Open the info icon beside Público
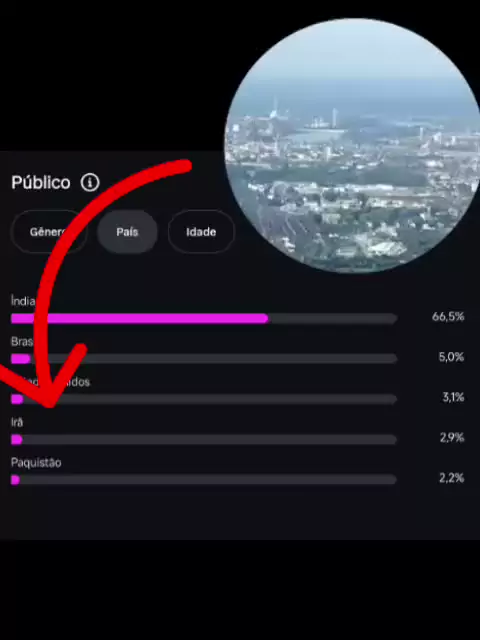 90,182
